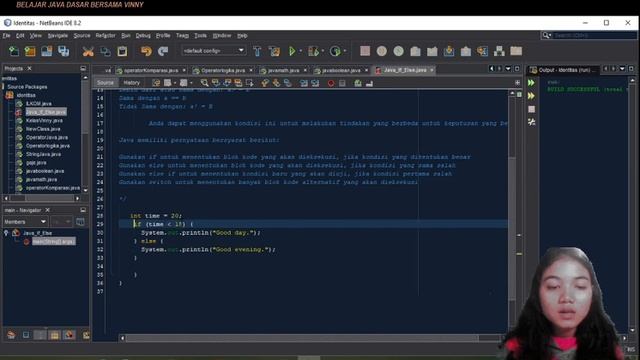Close the Java_If_Else.java tab
The height and width of the screenshot is (360, 640).
(431, 70)
